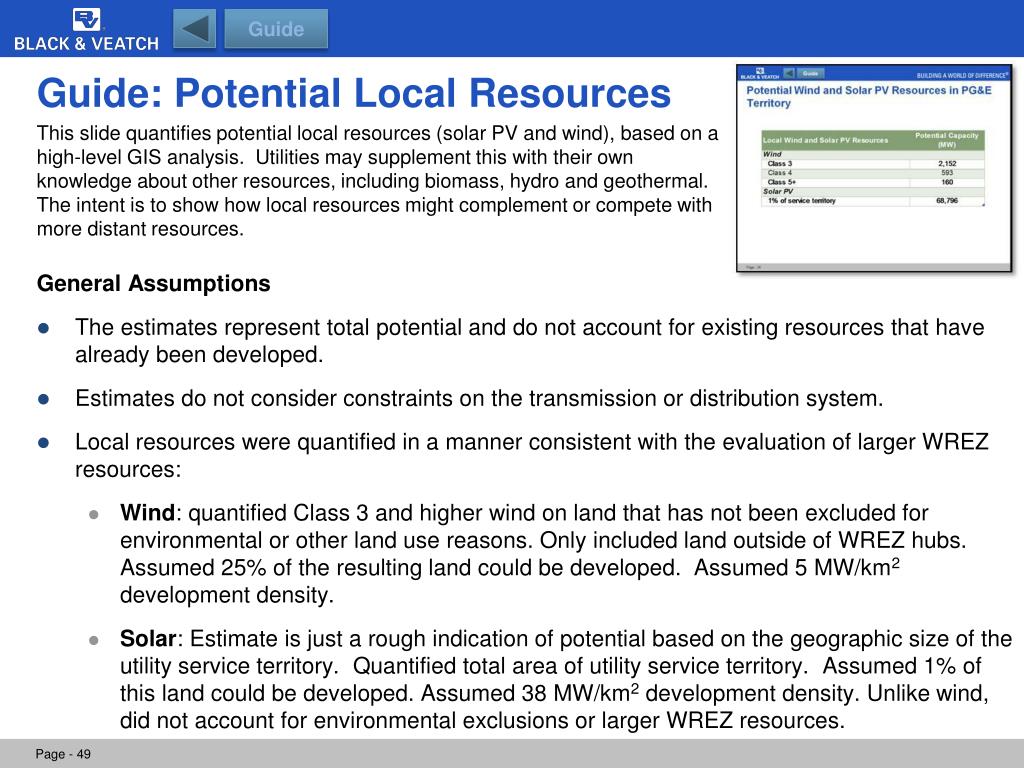Click the 'Page - 49' footer label
This screenshot has height=768, width=1024.
tap(63, 754)
